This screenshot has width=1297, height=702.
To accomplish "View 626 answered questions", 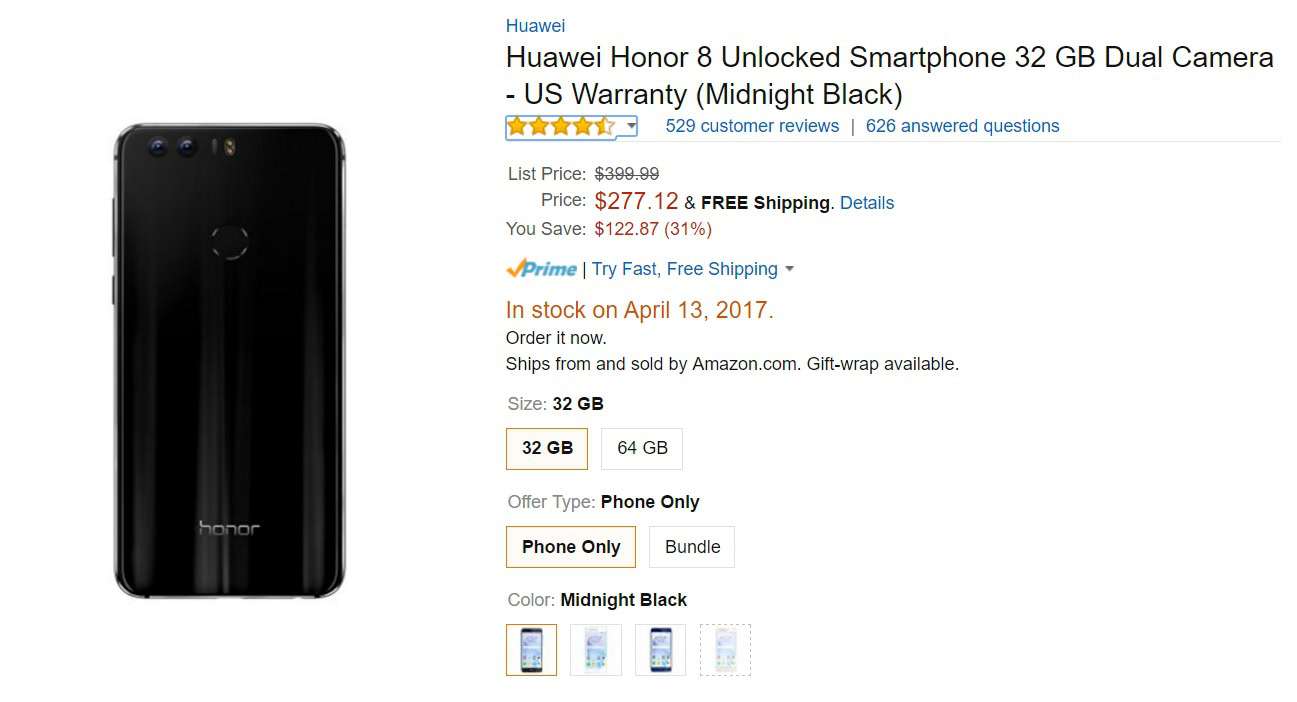I will coord(962,126).
